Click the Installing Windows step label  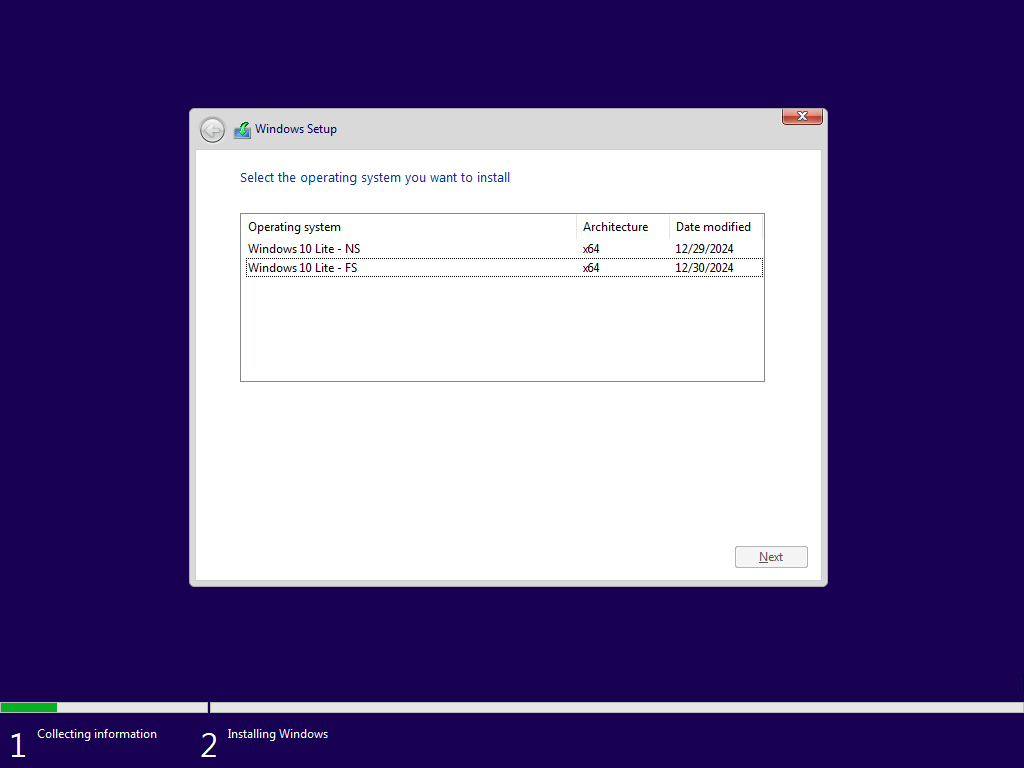tap(277, 734)
